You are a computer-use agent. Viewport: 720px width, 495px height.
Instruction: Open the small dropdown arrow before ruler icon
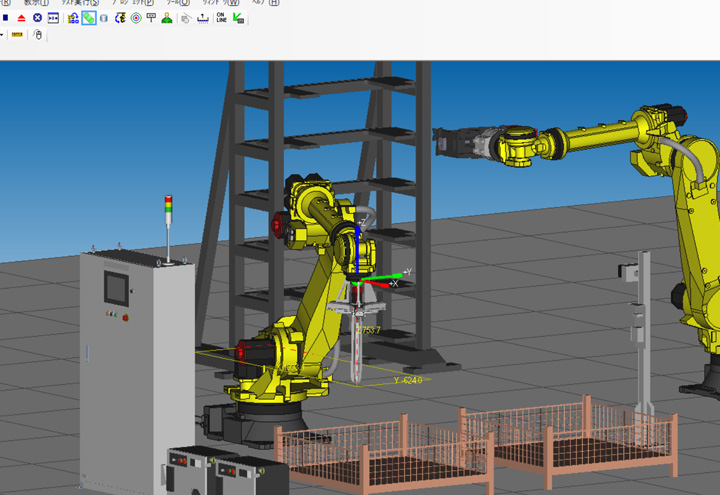point(2,35)
